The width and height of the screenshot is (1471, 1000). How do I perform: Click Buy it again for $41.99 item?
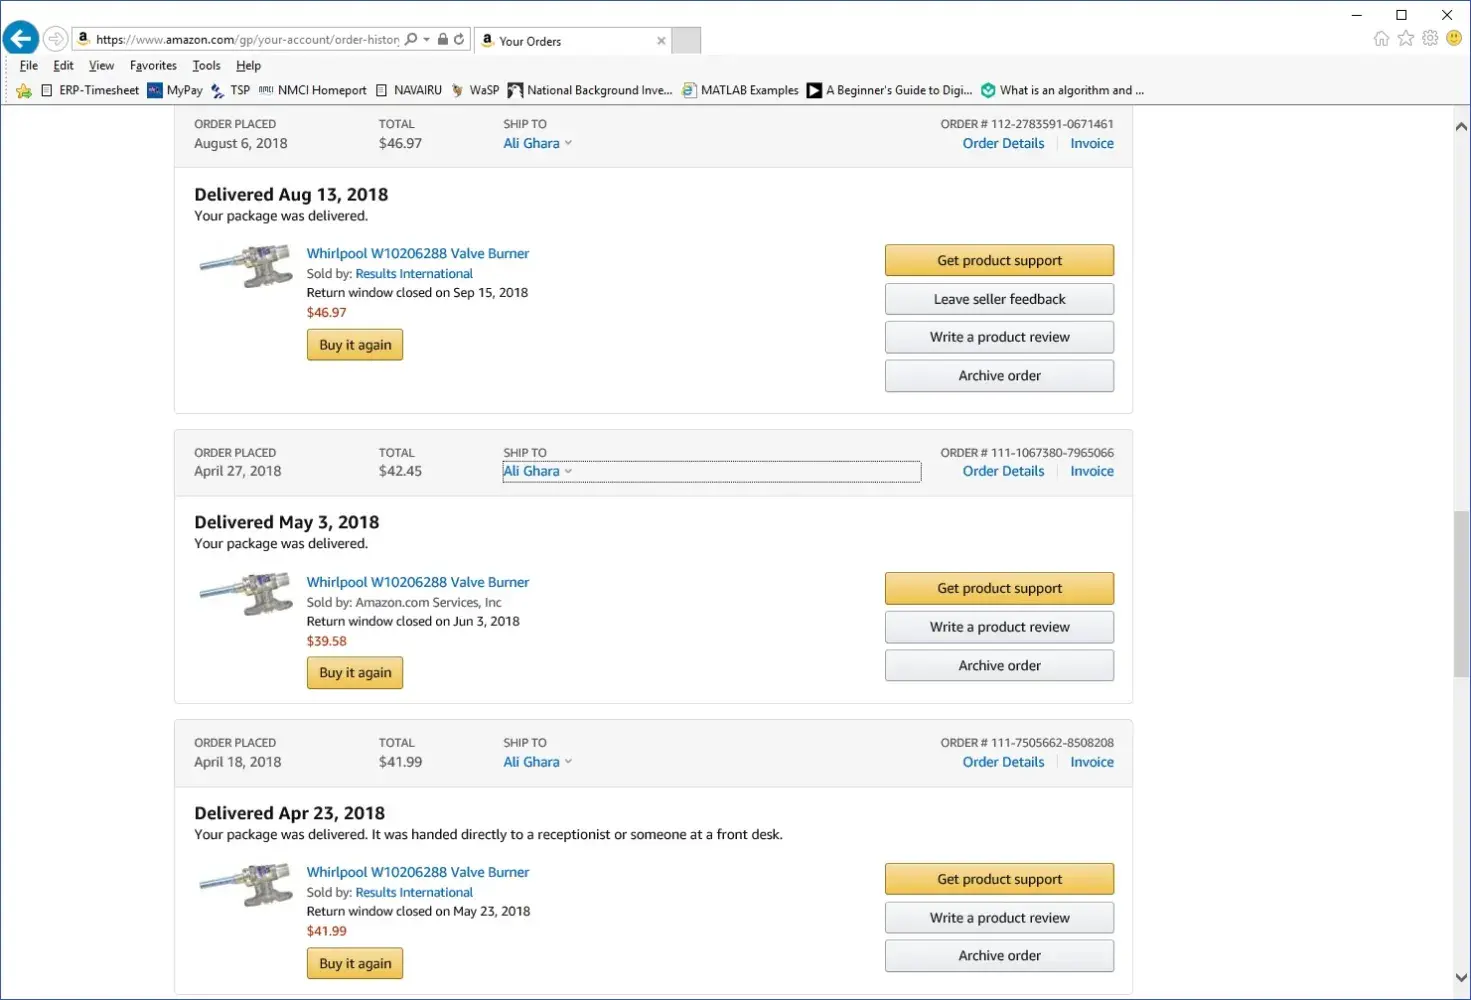tap(354, 964)
